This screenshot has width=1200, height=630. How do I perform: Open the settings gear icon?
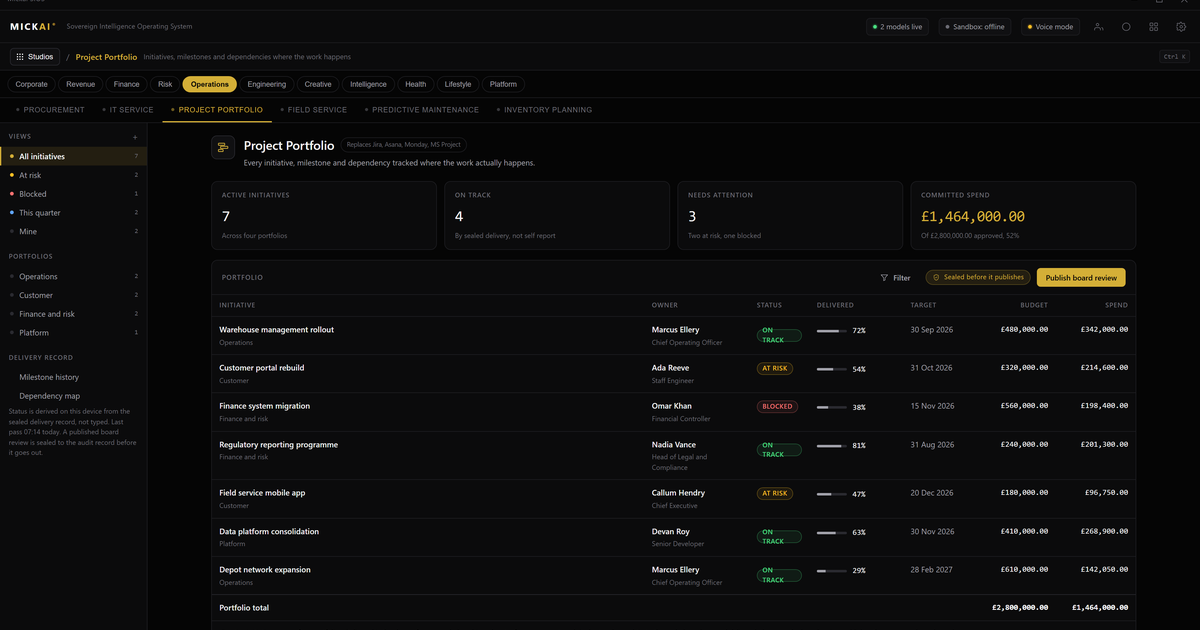click(x=1181, y=27)
